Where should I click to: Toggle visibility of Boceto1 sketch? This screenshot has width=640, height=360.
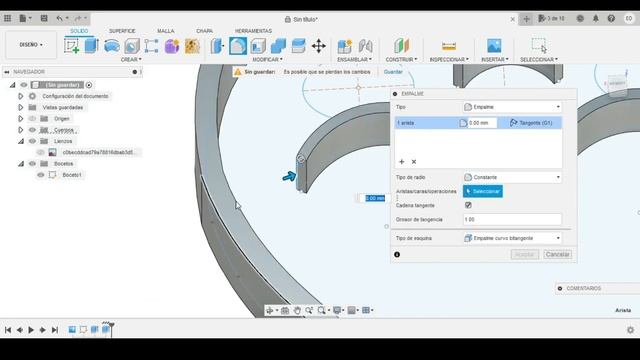point(40,175)
